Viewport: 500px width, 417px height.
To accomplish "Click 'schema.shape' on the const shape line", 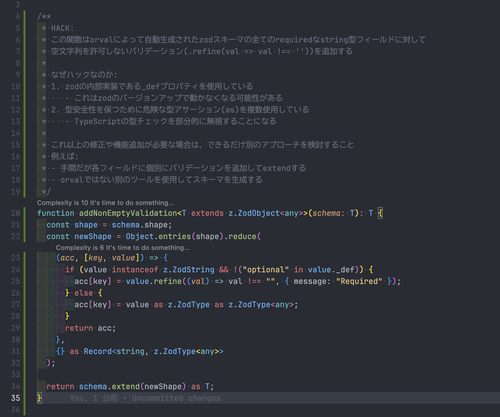I will pos(142,225).
